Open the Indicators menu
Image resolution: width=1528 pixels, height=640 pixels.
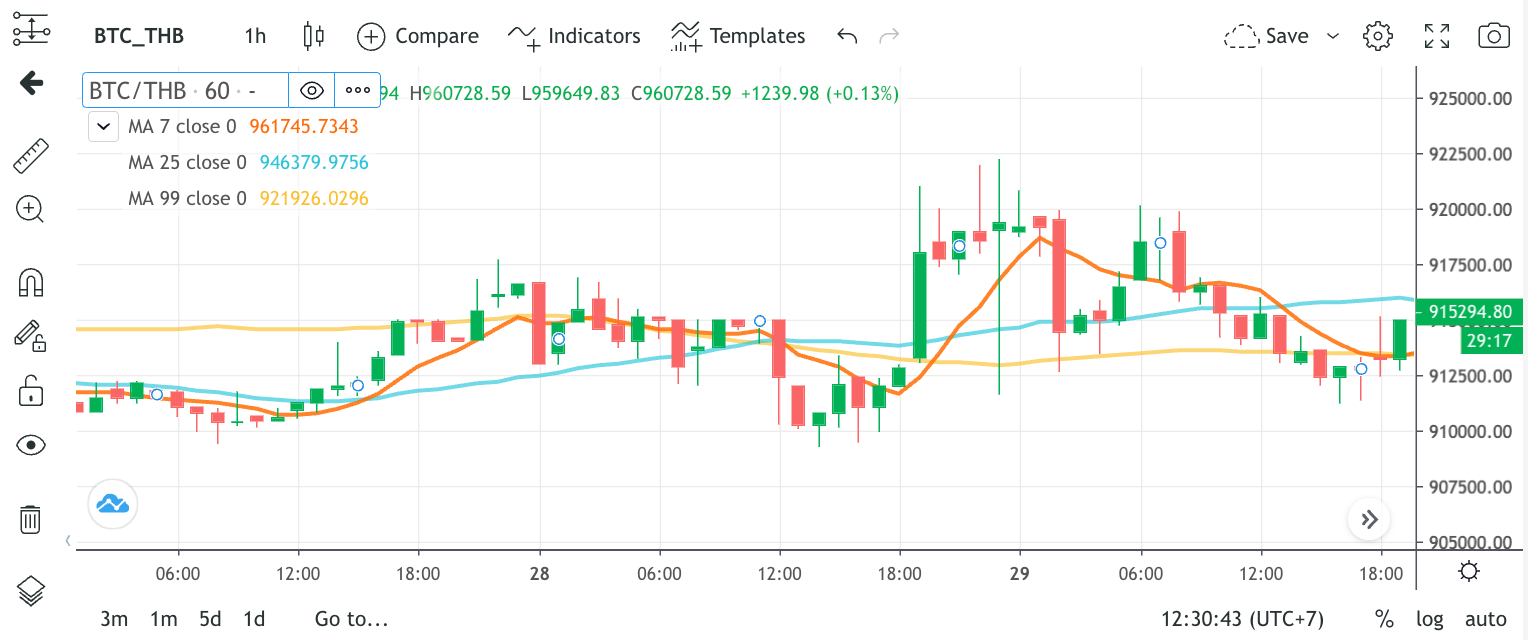(574, 36)
